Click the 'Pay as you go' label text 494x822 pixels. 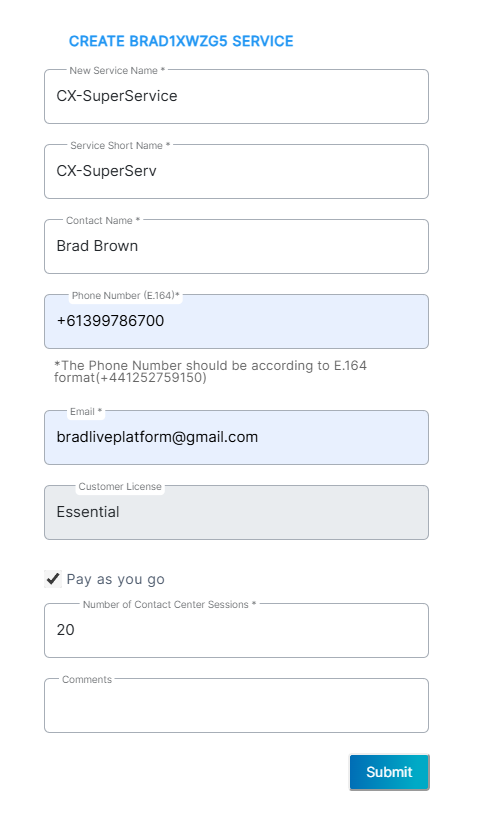point(115,579)
